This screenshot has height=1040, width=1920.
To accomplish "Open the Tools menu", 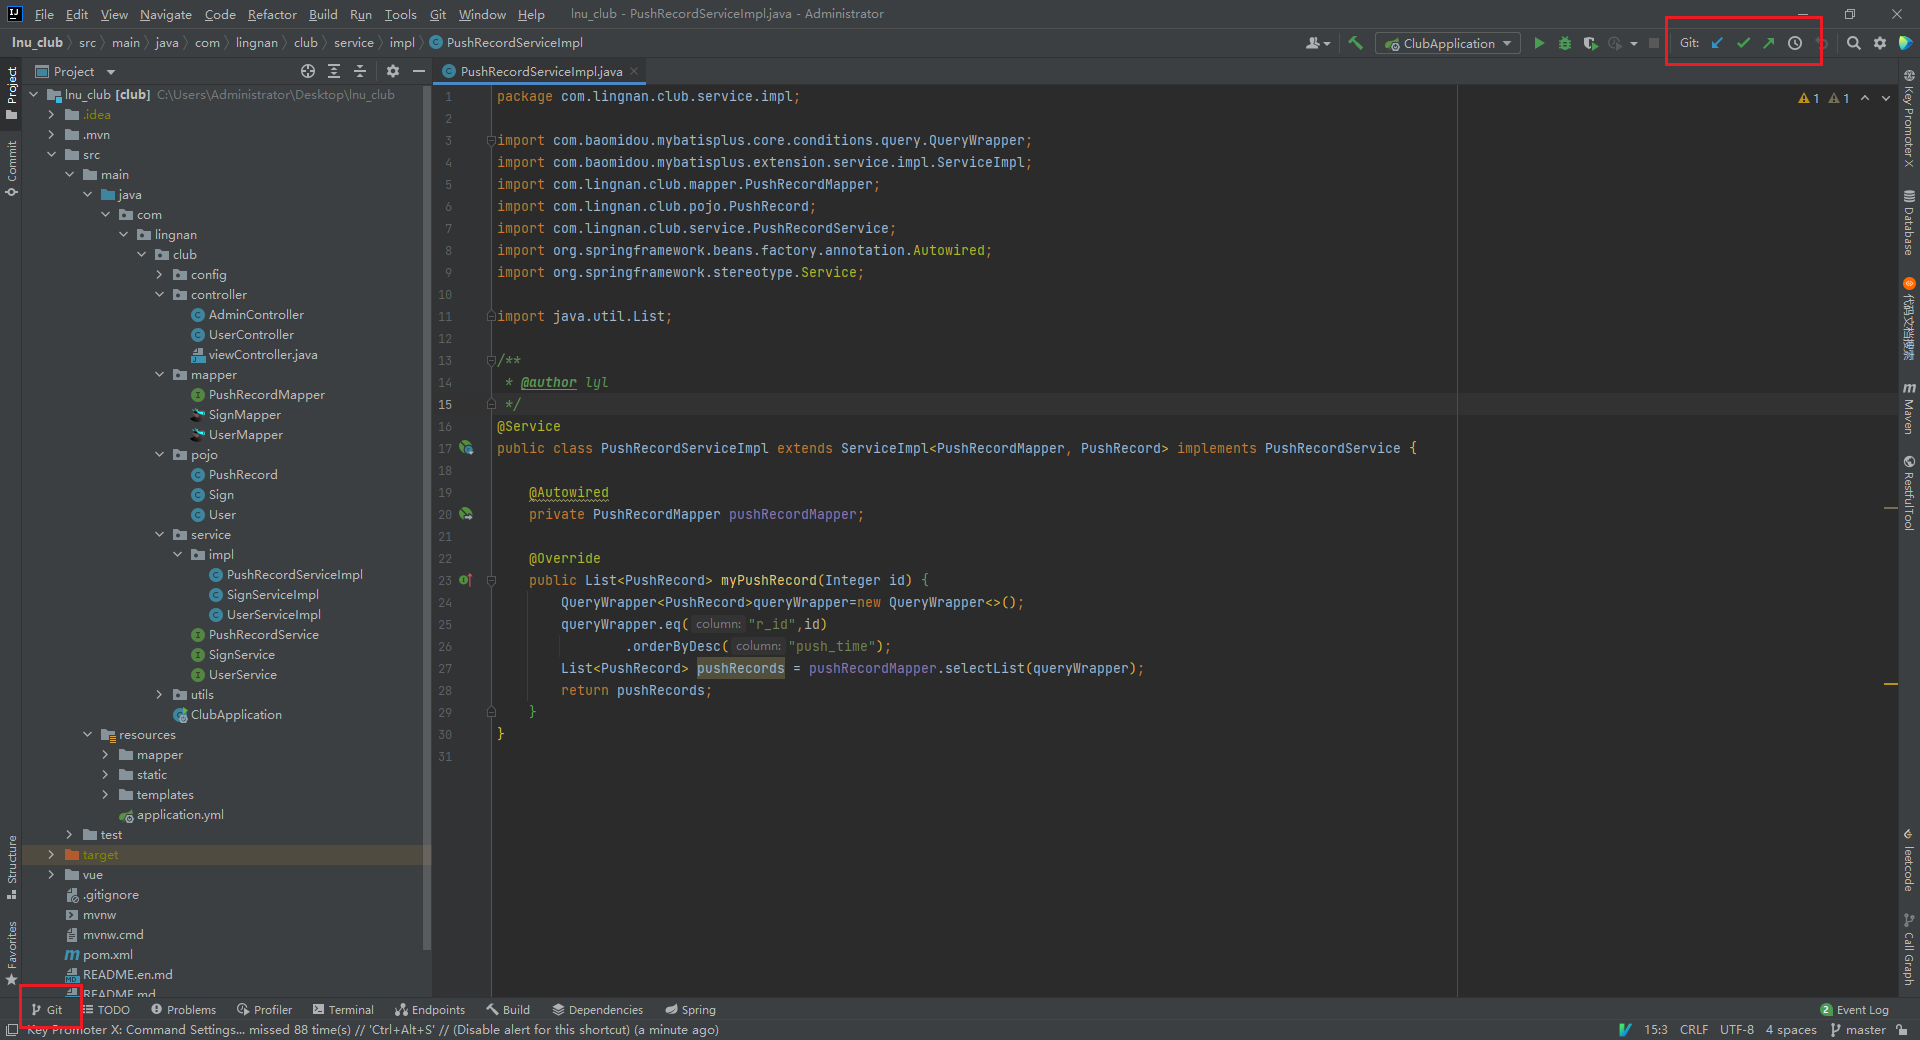I will tap(400, 14).
